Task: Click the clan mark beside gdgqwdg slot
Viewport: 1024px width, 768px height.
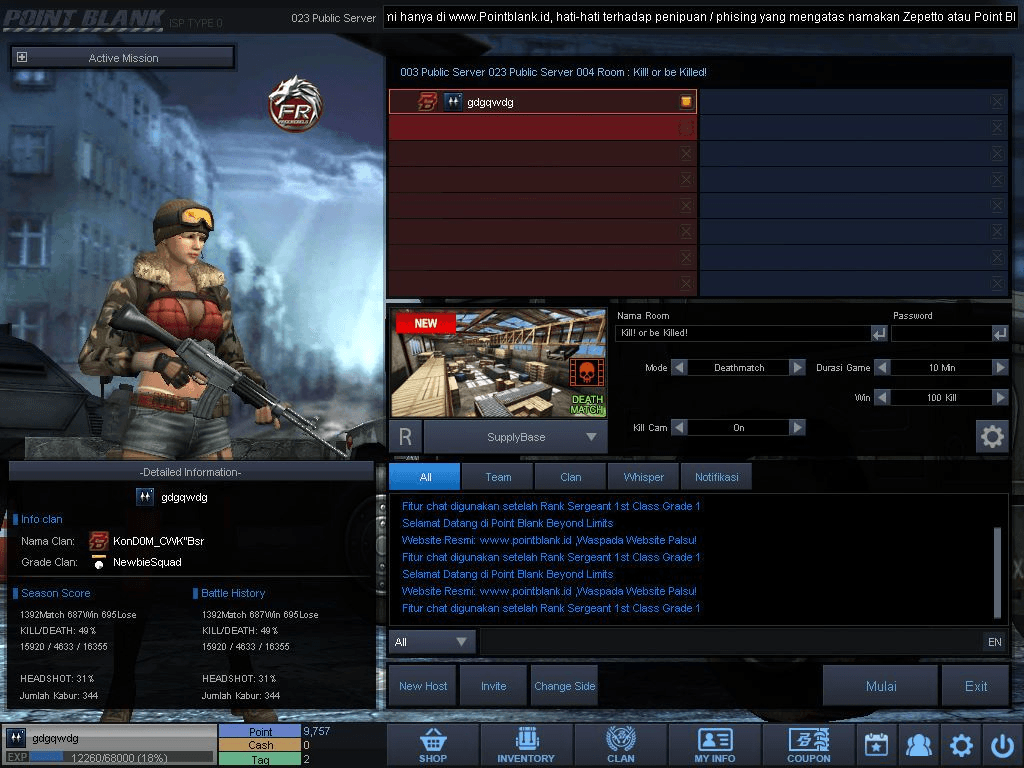Action: tap(428, 102)
